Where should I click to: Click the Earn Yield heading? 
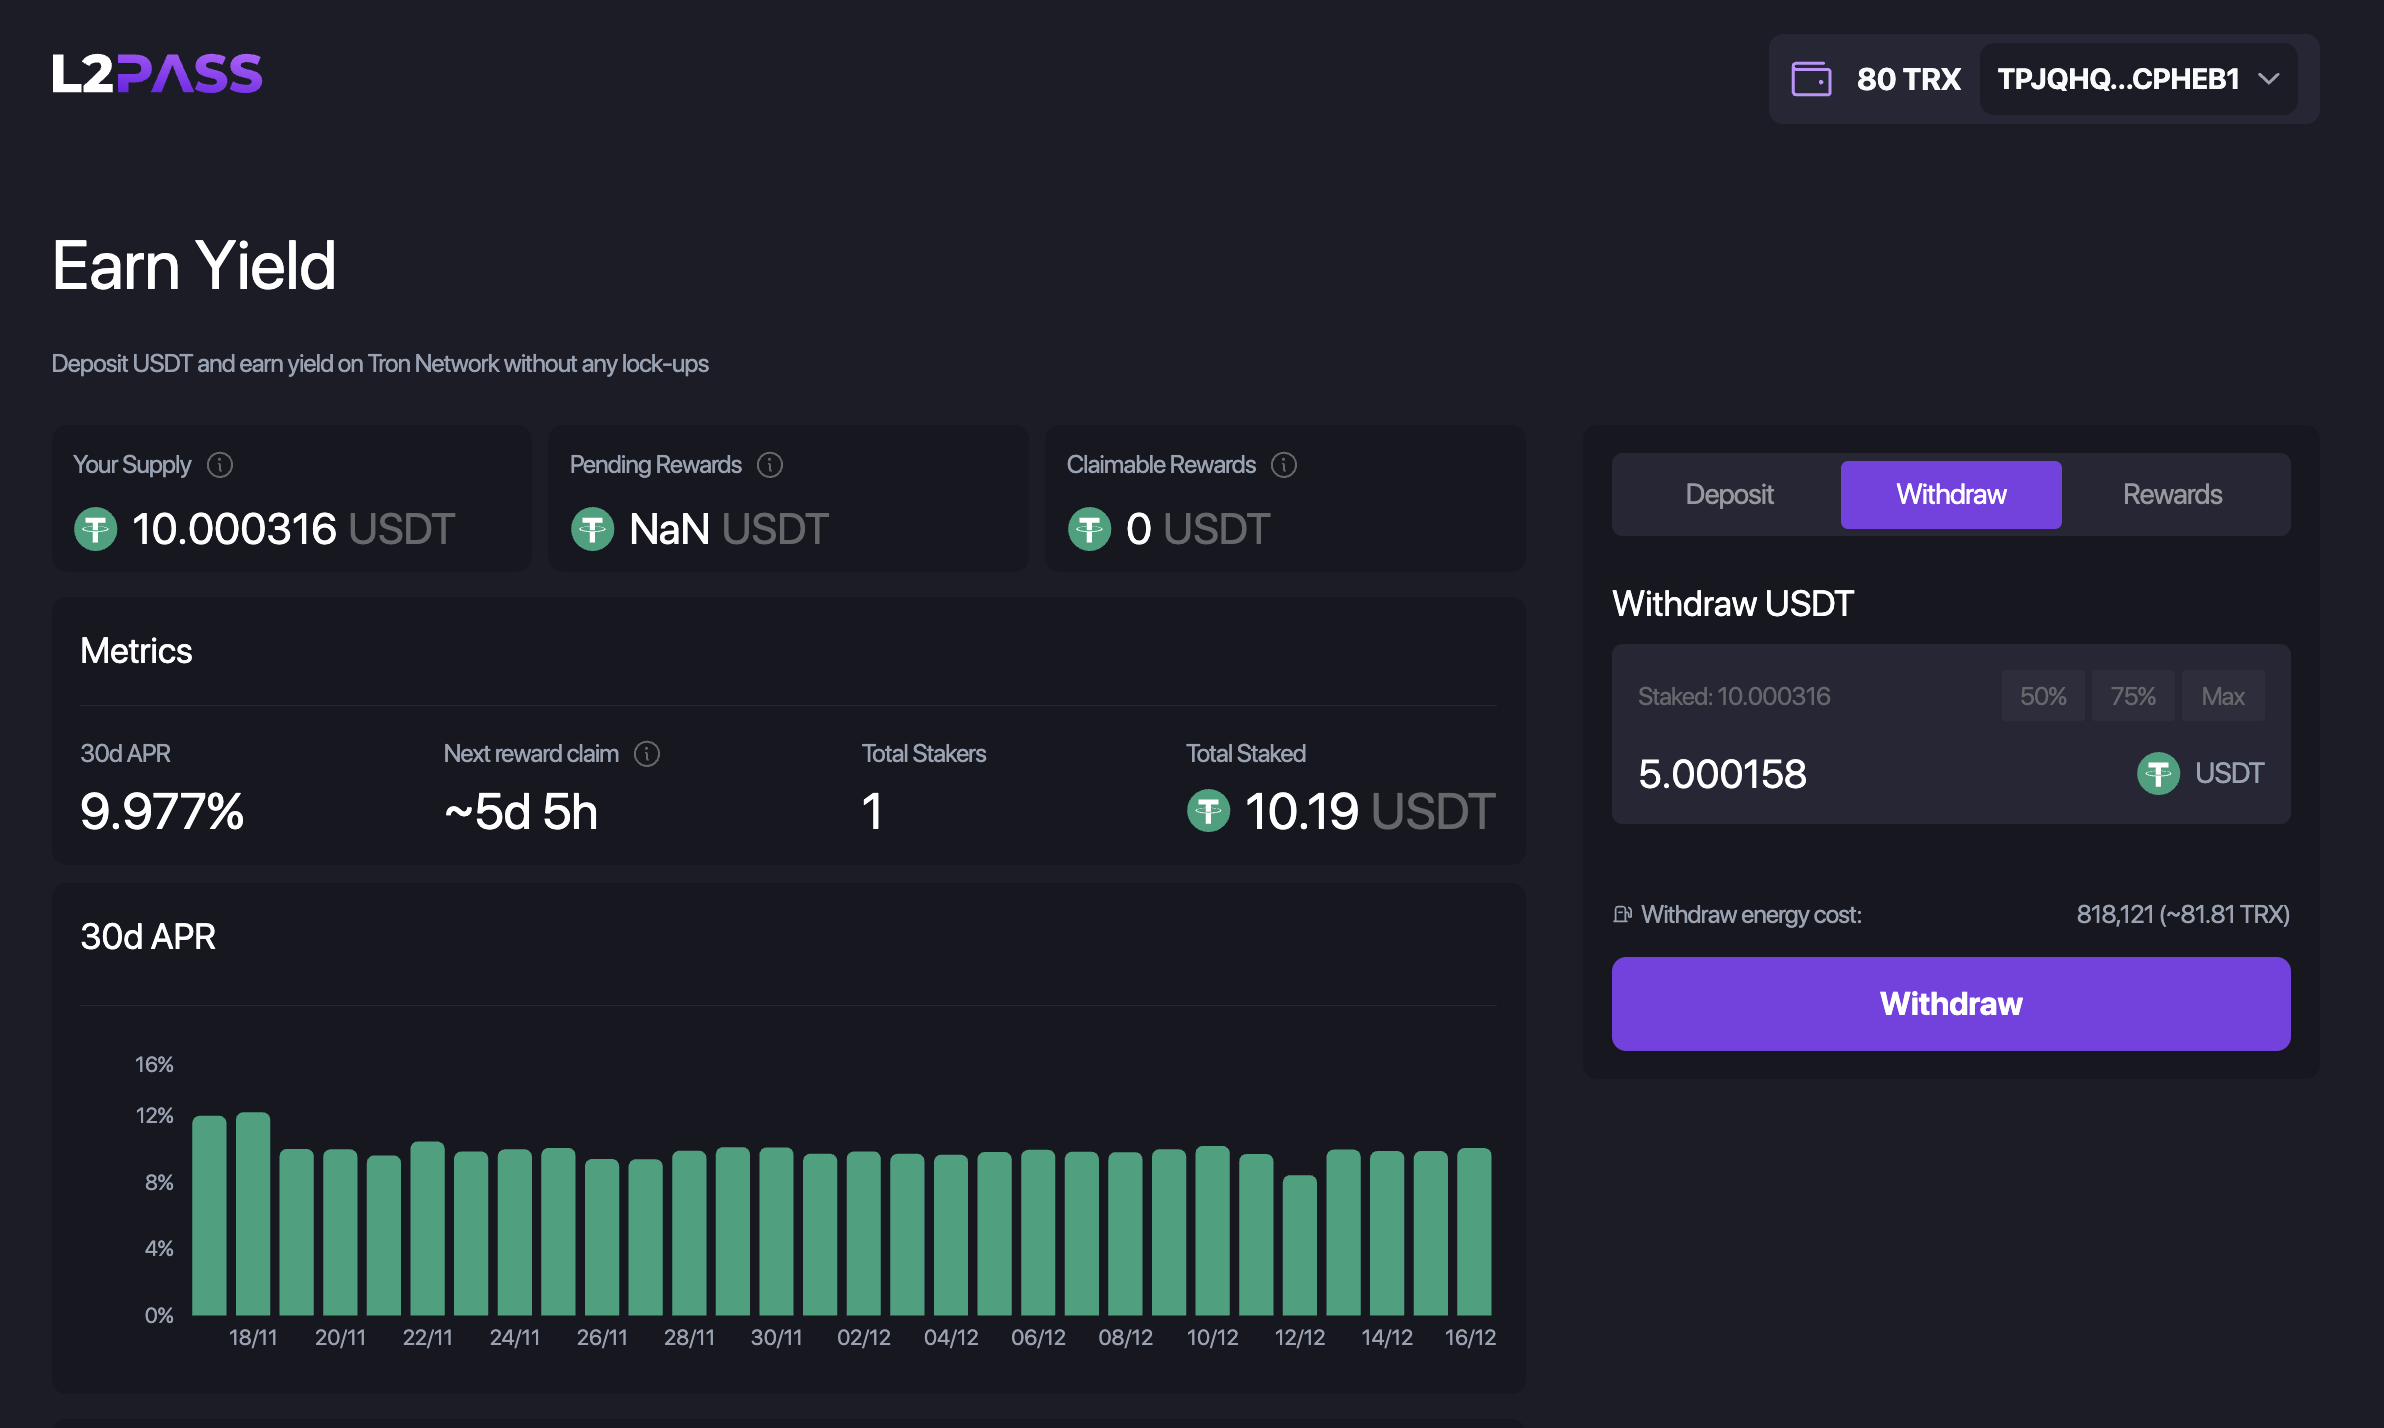pos(194,264)
